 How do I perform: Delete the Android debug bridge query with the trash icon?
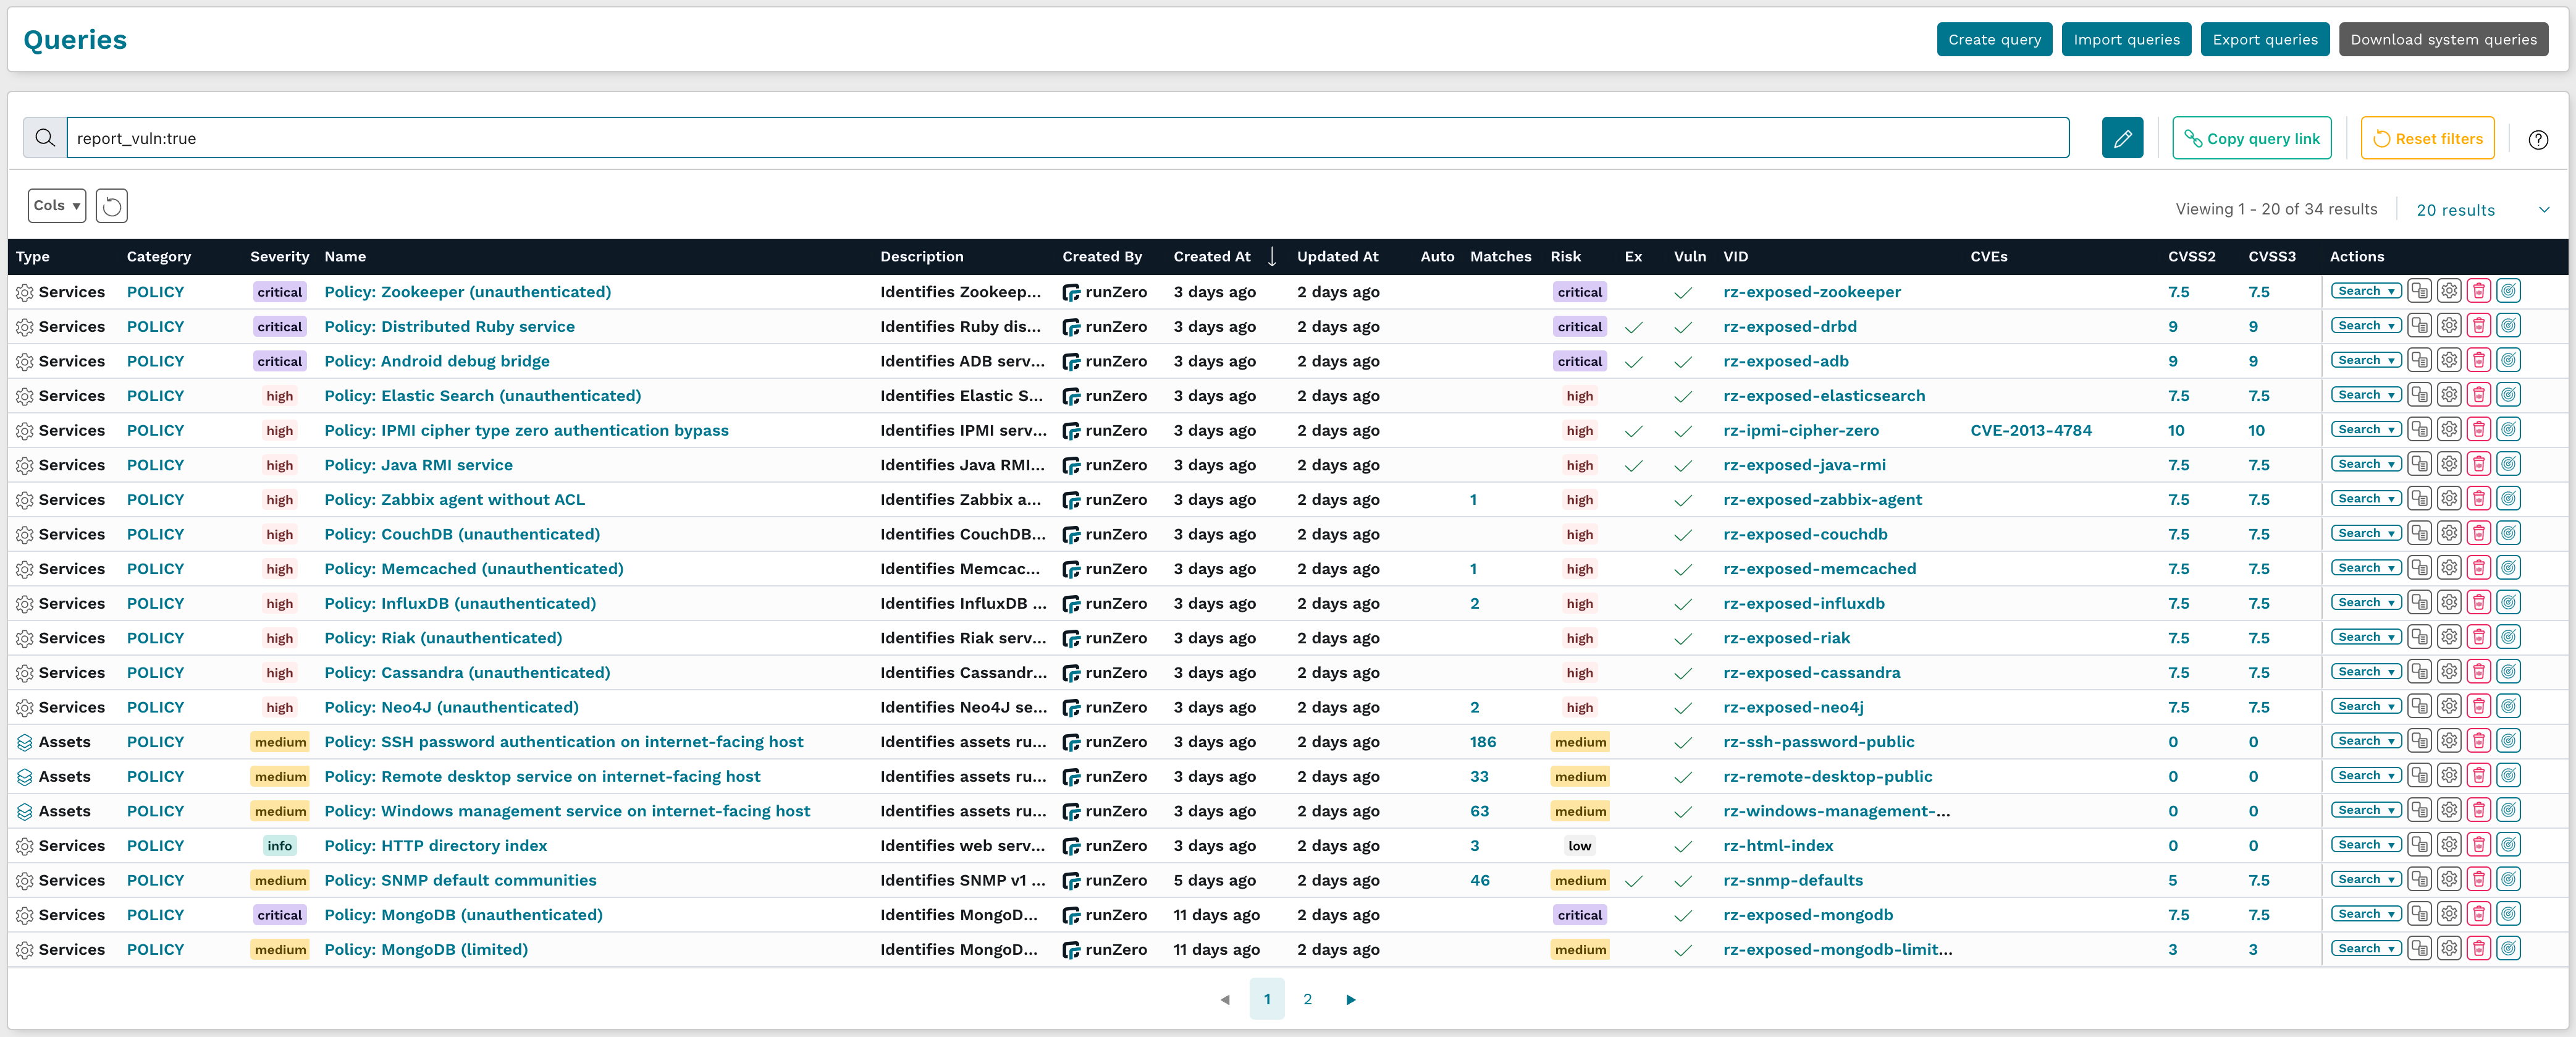(2479, 360)
